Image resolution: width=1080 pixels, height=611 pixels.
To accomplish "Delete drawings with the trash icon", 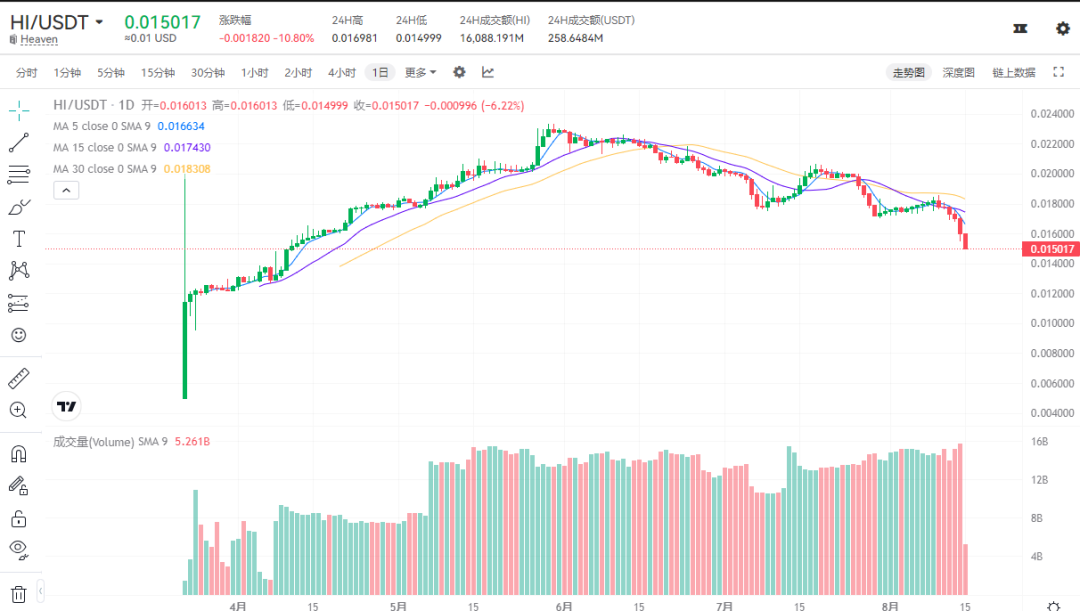I will click(x=18, y=594).
